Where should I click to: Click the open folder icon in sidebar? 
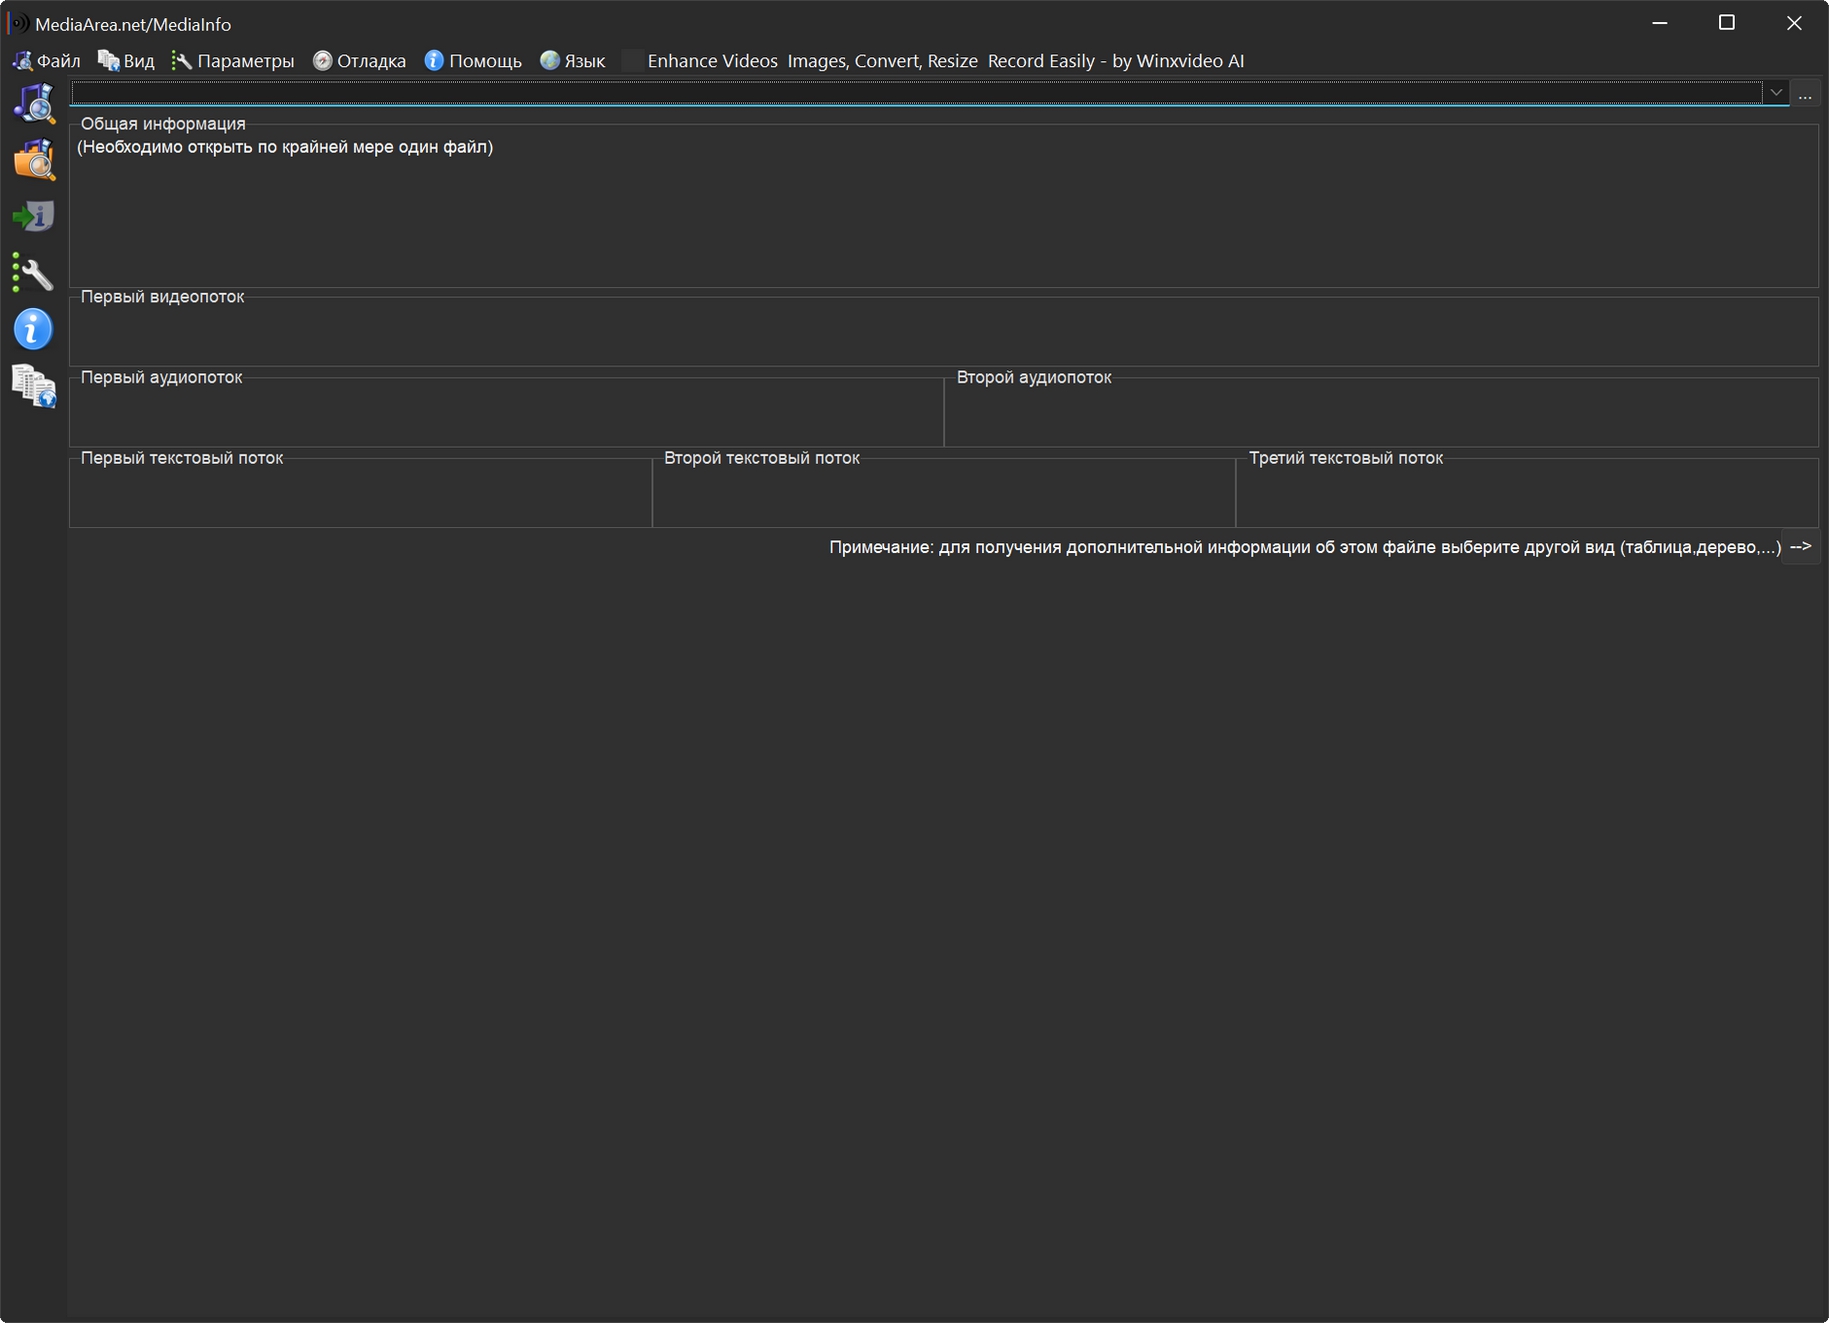34,160
